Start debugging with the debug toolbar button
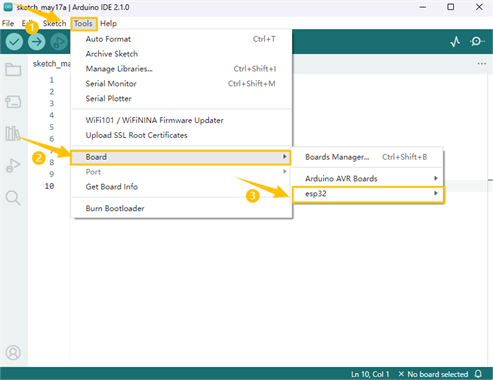 tap(59, 42)
